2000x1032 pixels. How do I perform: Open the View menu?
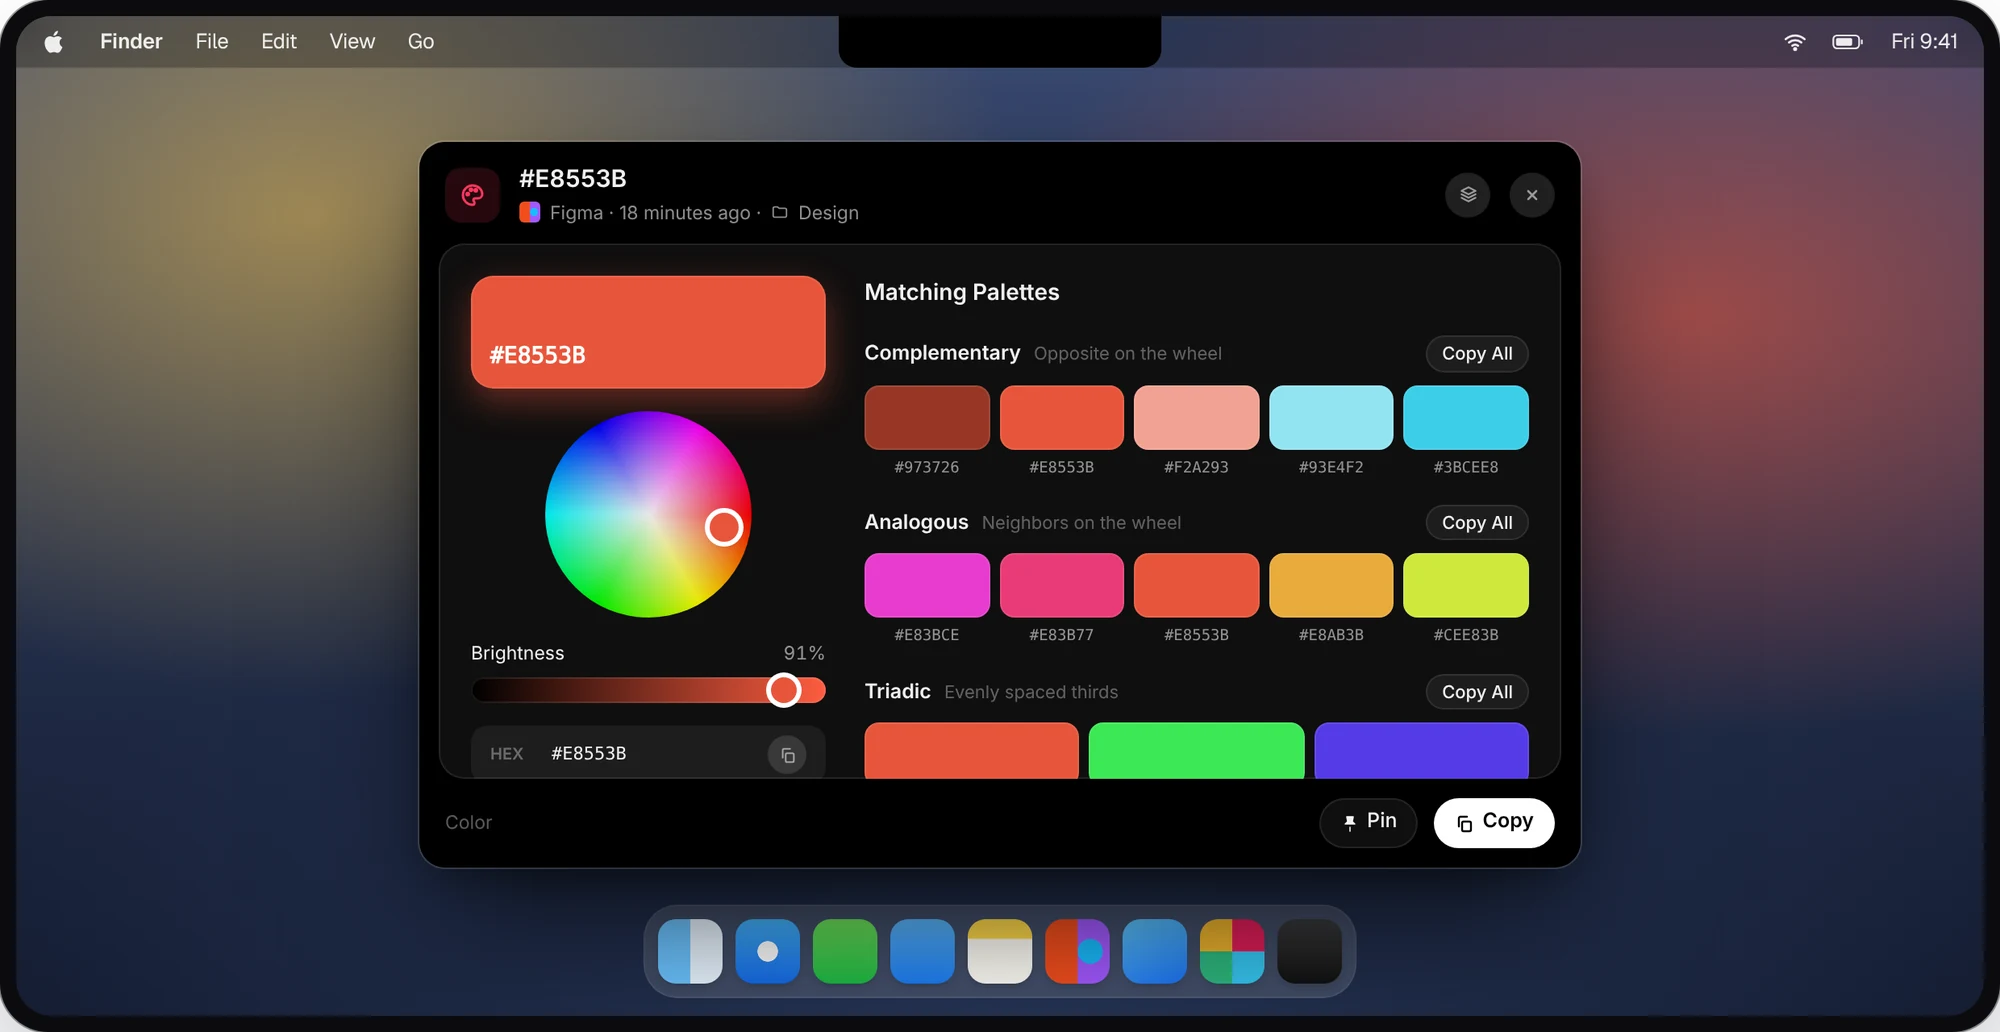pyautogui.click(x=352, y=41)
